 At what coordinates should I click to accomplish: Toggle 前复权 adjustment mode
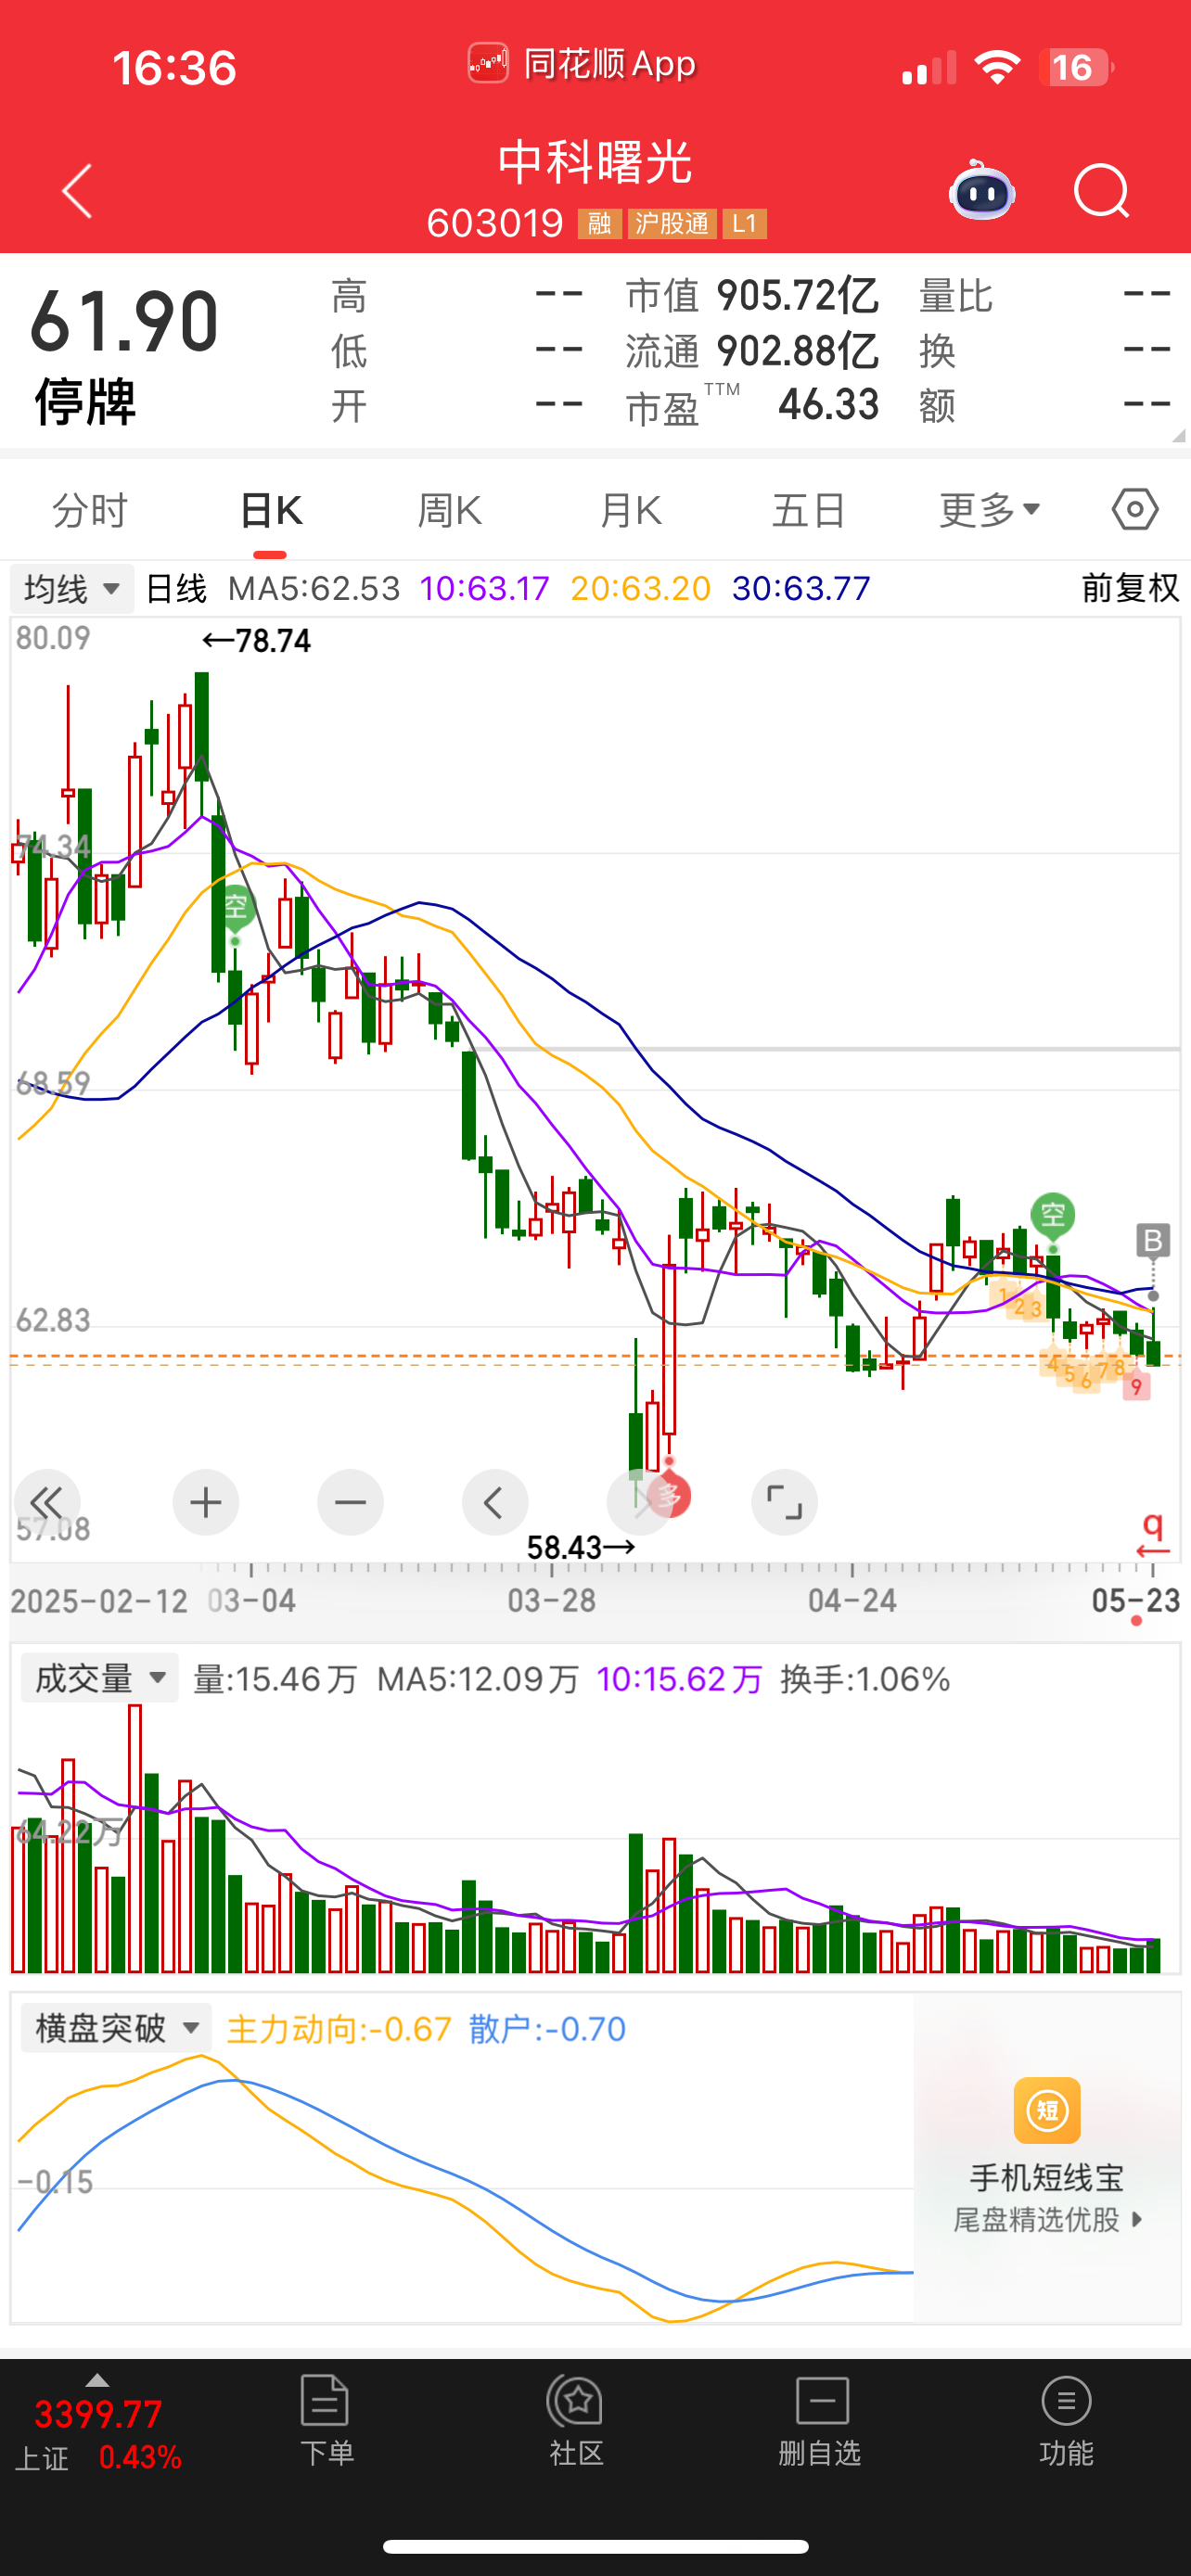tap(1130, 588)
